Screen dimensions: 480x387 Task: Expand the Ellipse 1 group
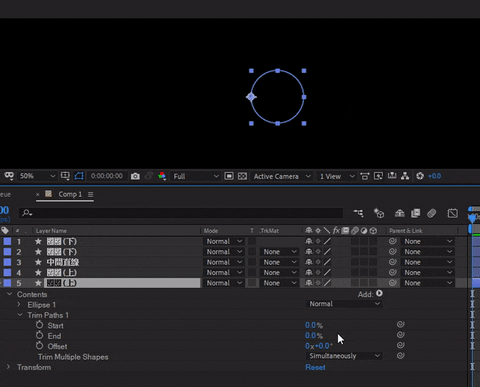[19, 304]
